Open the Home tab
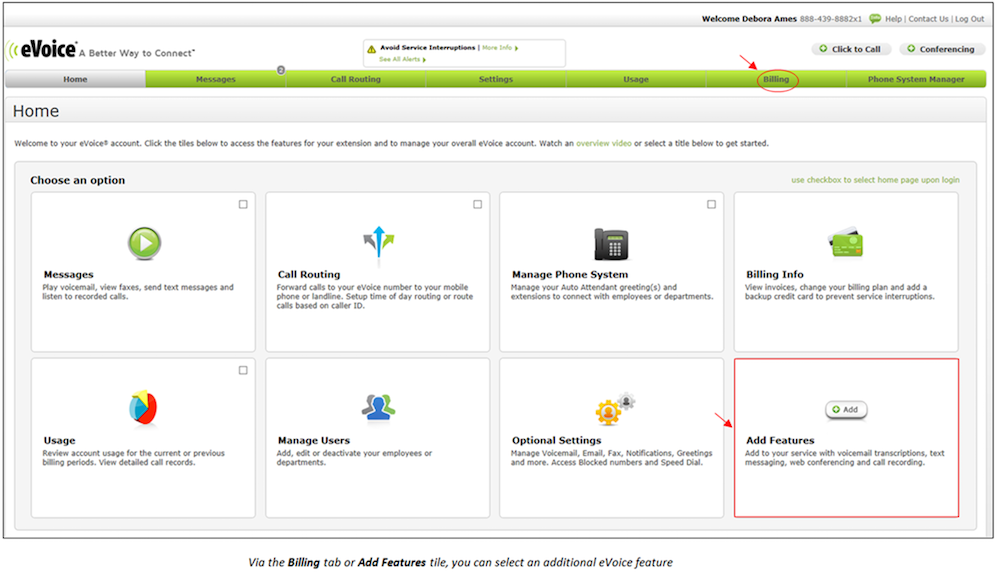Viewport: 1000px width, 575px height. (75, 79)
